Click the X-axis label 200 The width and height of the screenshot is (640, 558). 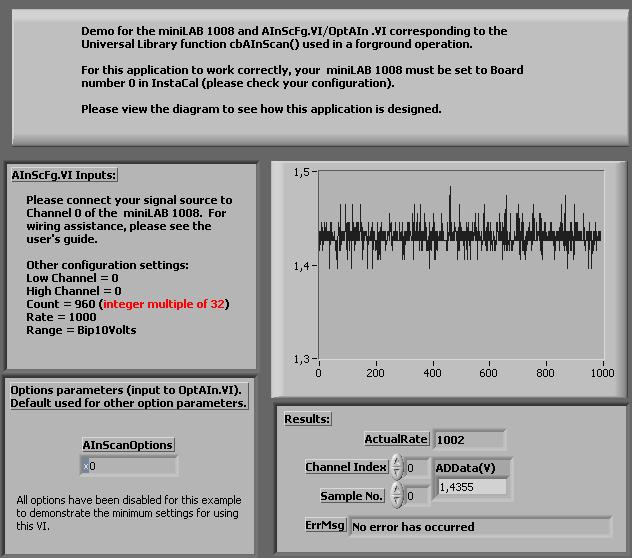pyautogui.click(x=375, y=373)
